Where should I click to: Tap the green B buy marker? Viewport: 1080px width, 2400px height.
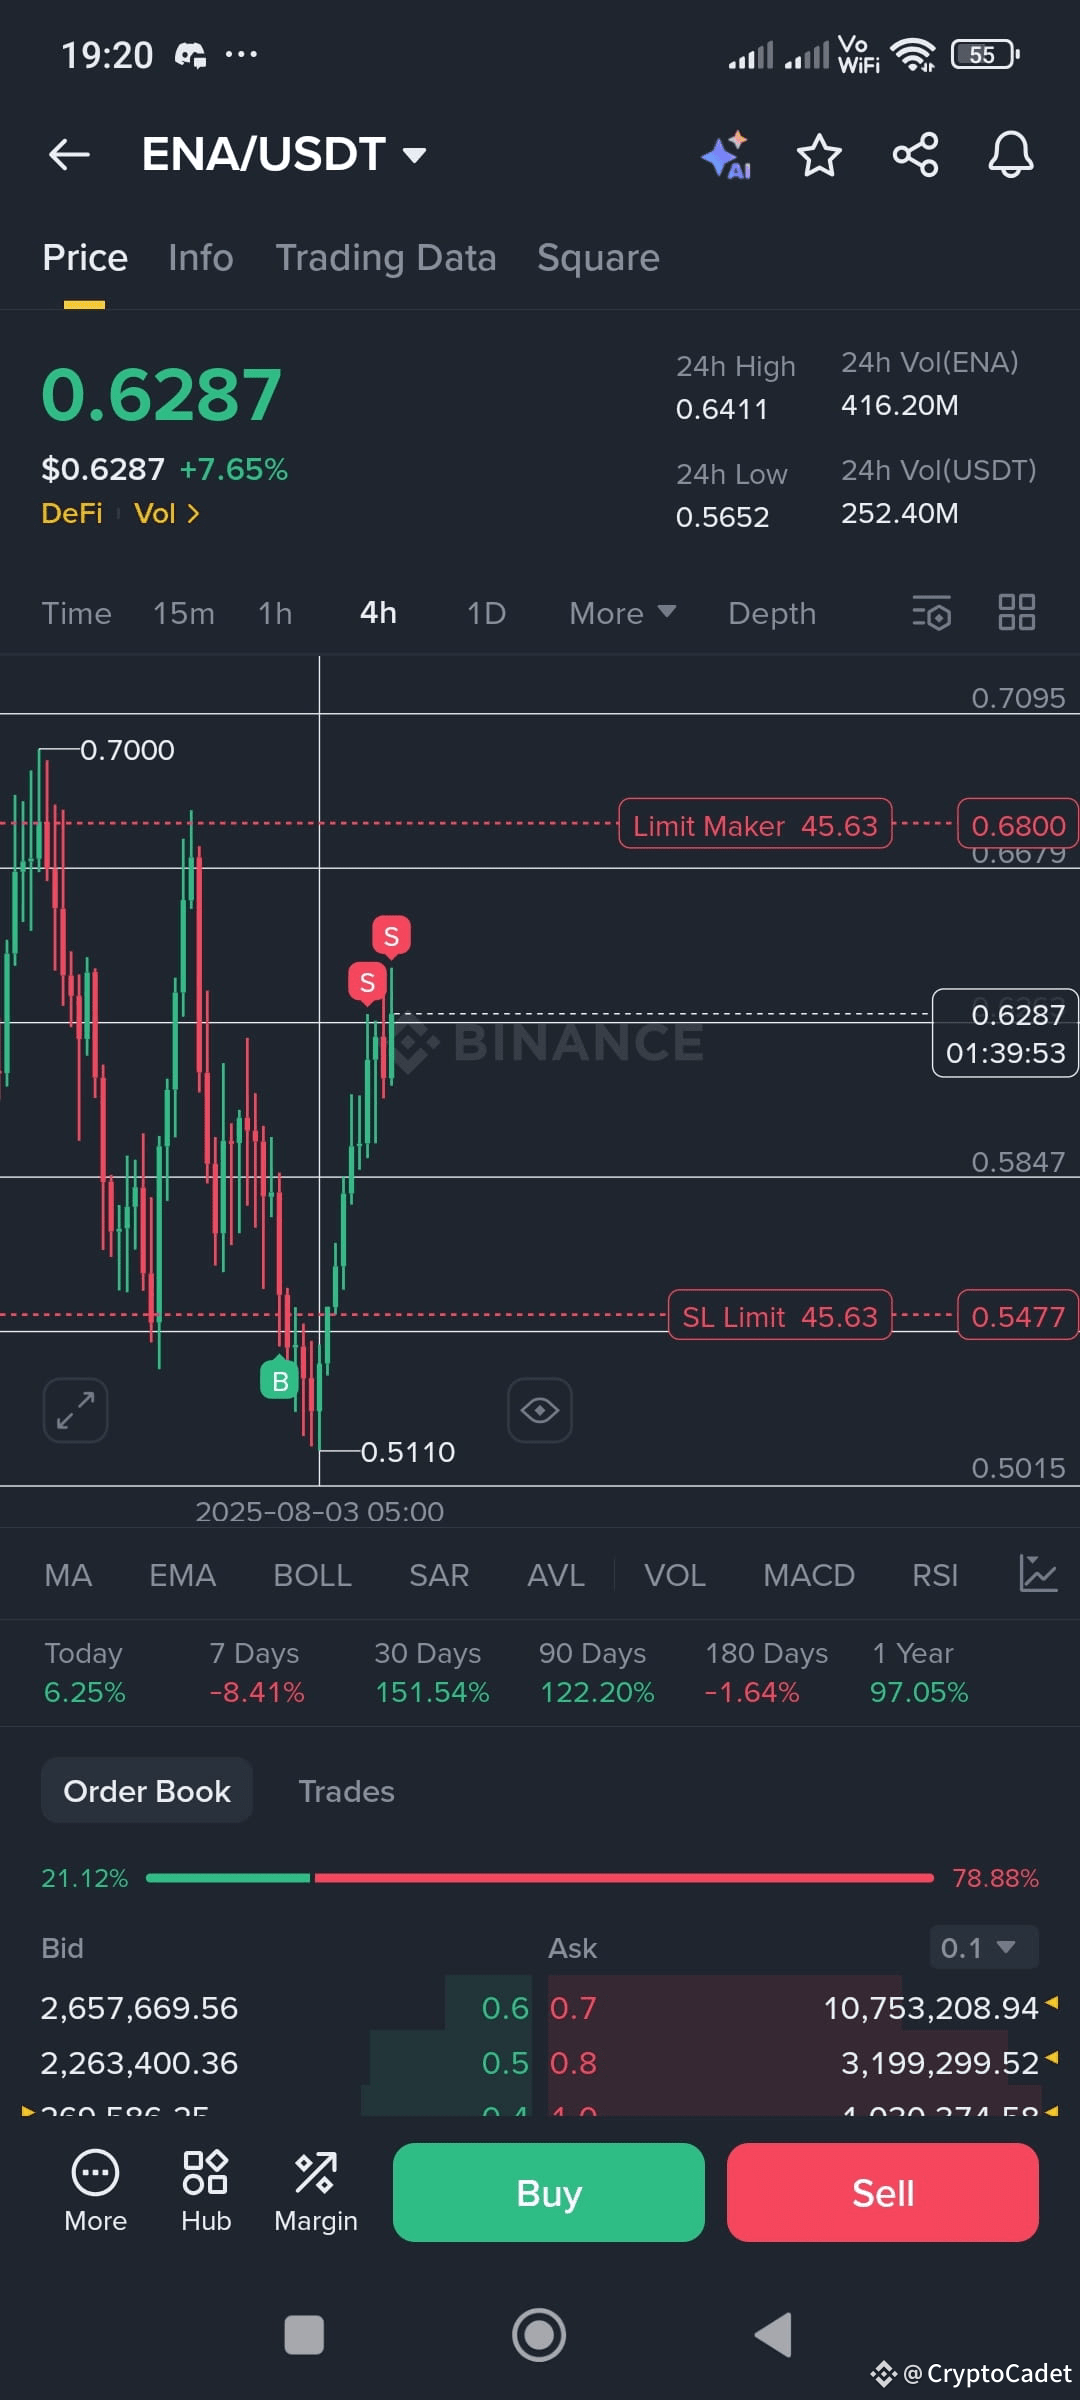pyautogui.click(x=280, y=1380)
